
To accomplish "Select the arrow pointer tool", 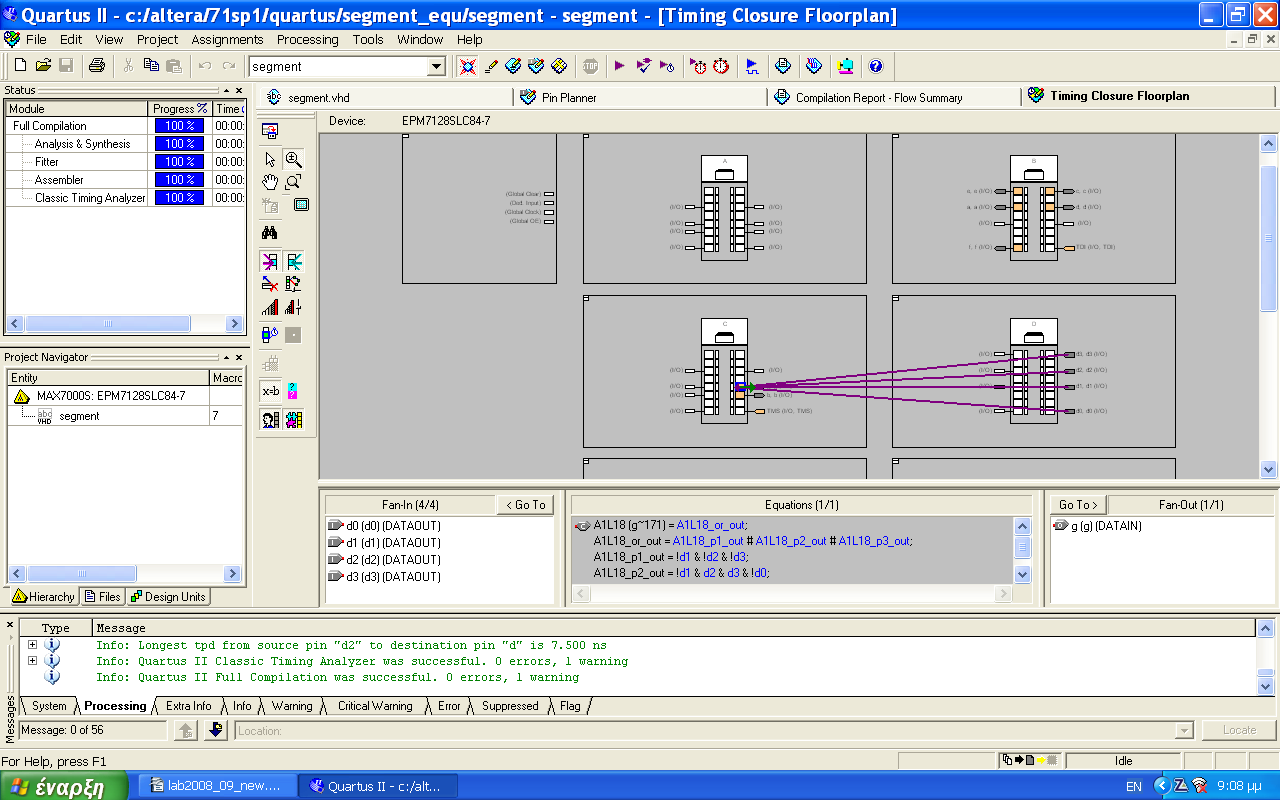I will (270, 159).
